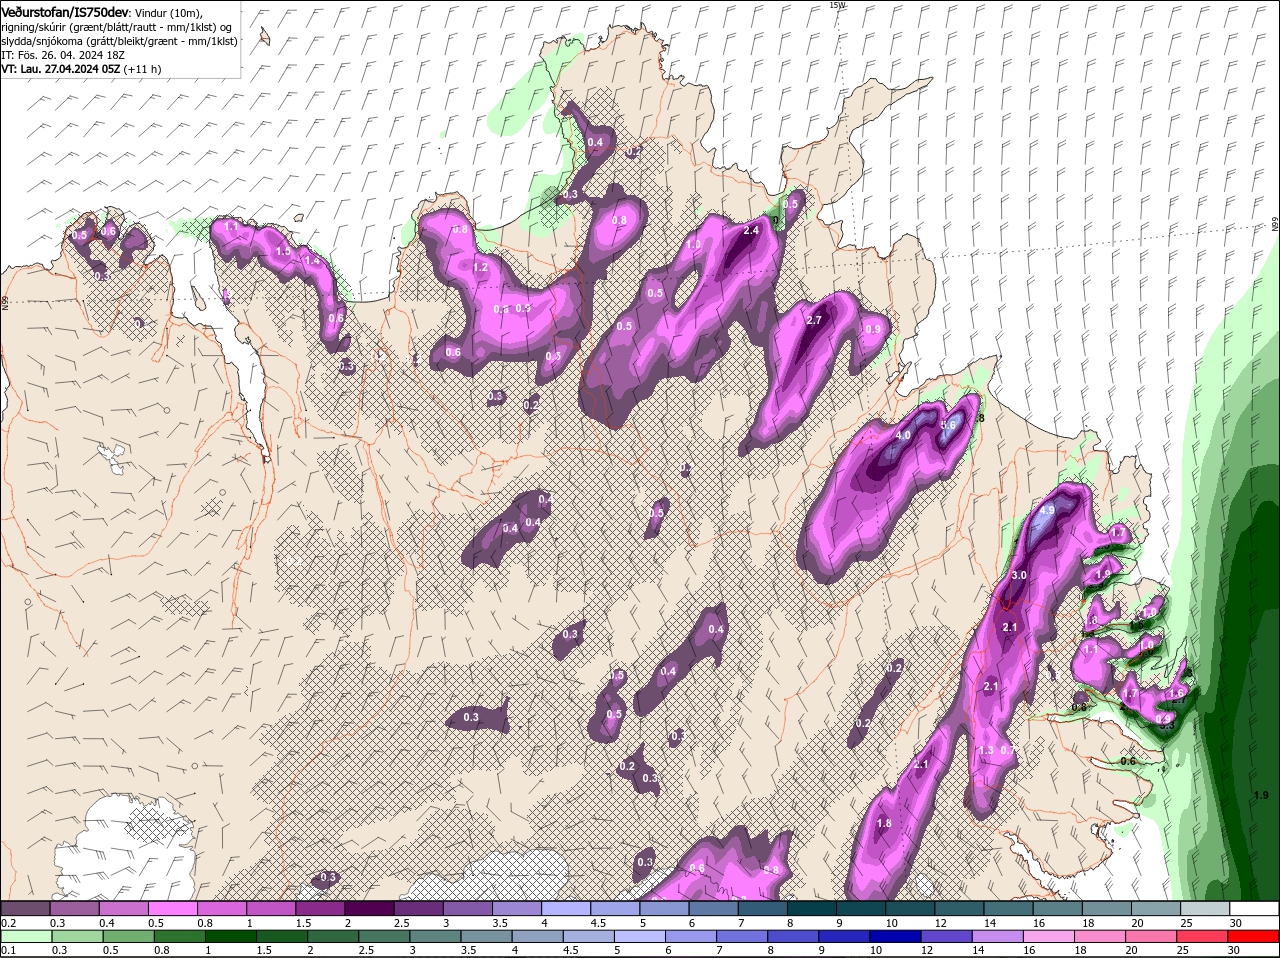1280x958 pixels.
Task: Click the top legend swatch between 25 and 30
Action: tap(1205, 908)
